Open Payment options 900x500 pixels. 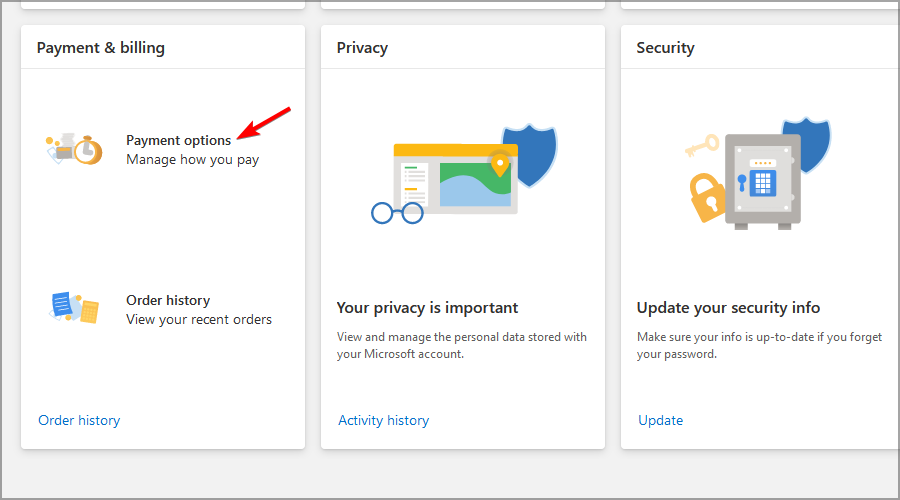pyautogui.click(x=179, y=140)
